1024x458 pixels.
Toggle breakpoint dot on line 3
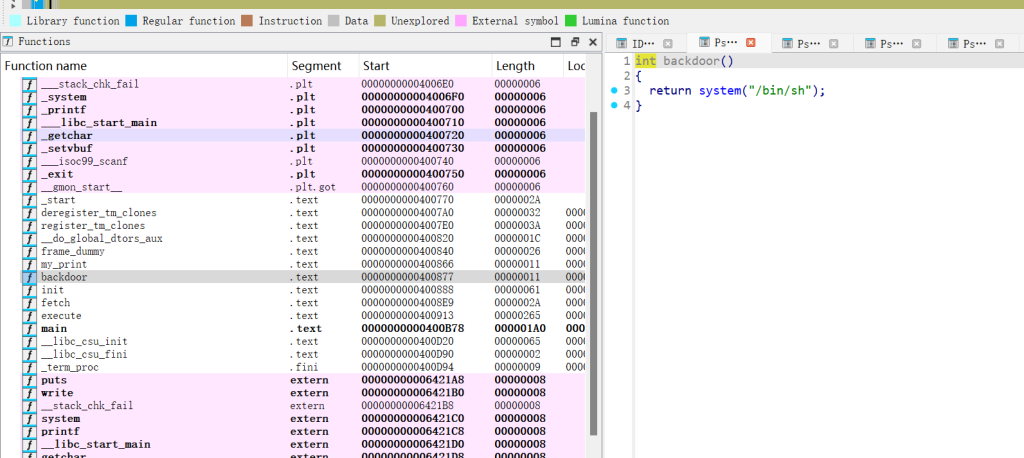coord(614,91)
